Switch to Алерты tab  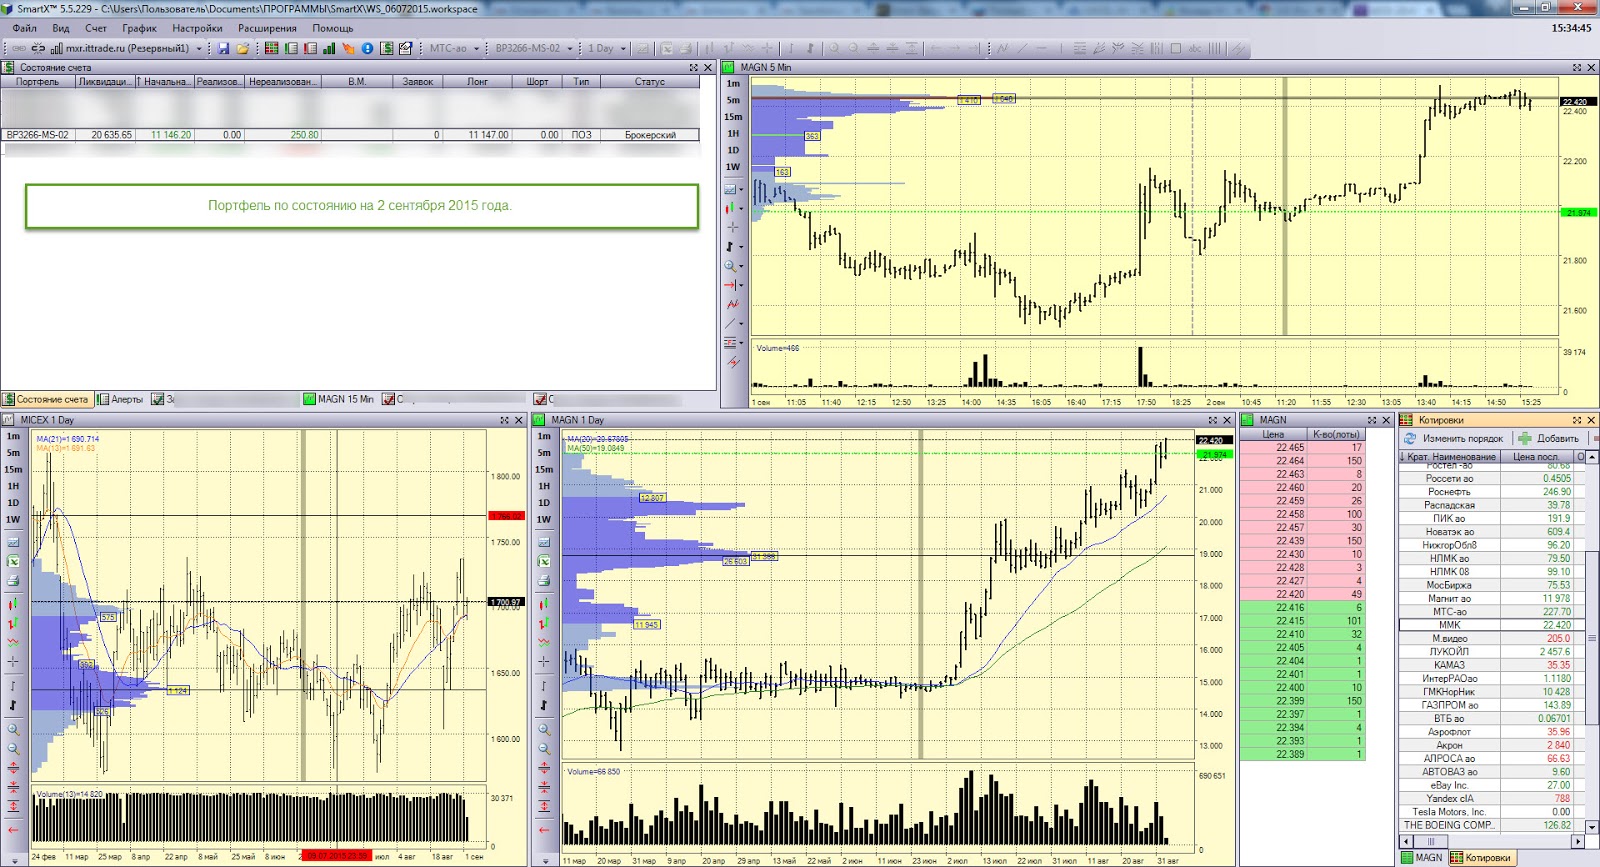click(x=120, y=399)
